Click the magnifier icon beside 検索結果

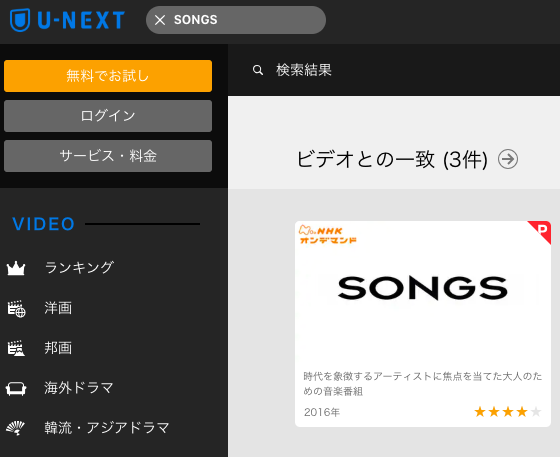[x=258, y=70]
